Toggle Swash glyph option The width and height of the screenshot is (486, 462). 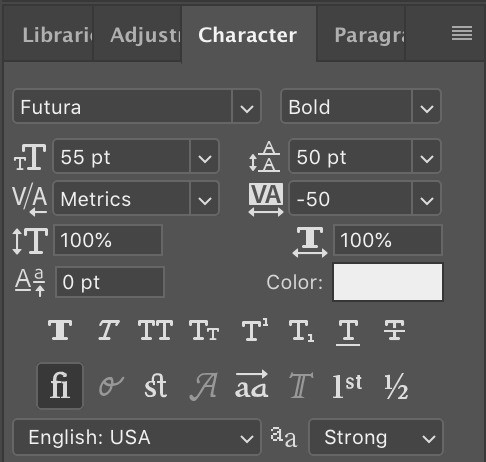[x=203, y=386]
